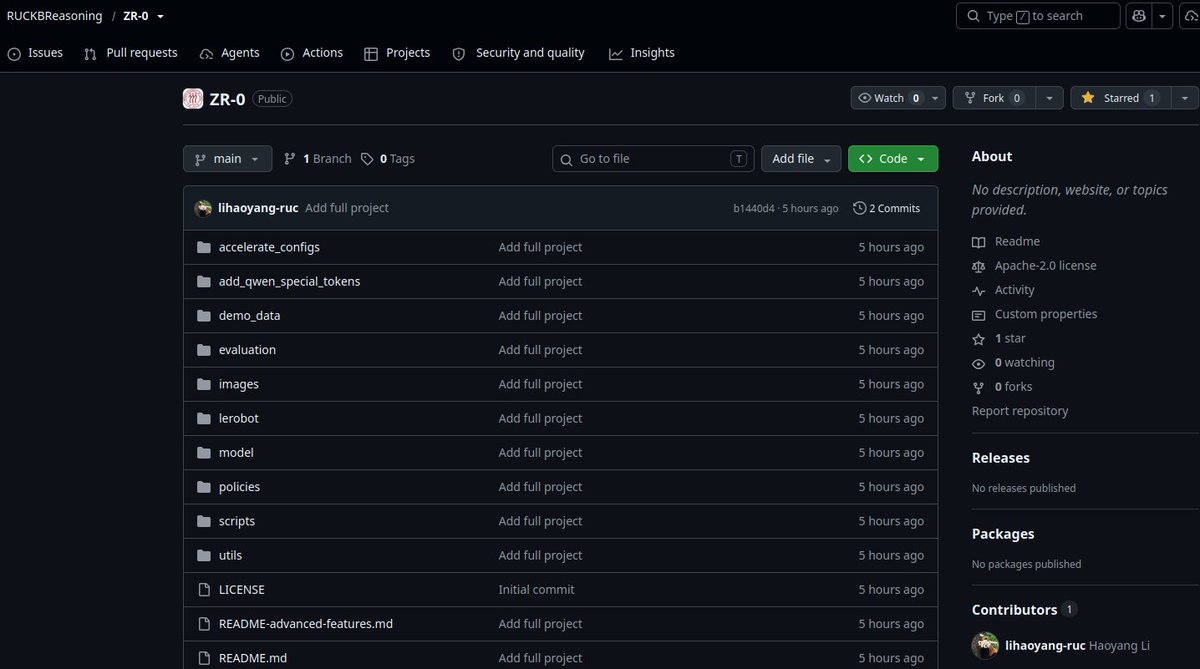1200x669 pixels.
Task: Open the demo_data folder
Action: coord(249,315)
